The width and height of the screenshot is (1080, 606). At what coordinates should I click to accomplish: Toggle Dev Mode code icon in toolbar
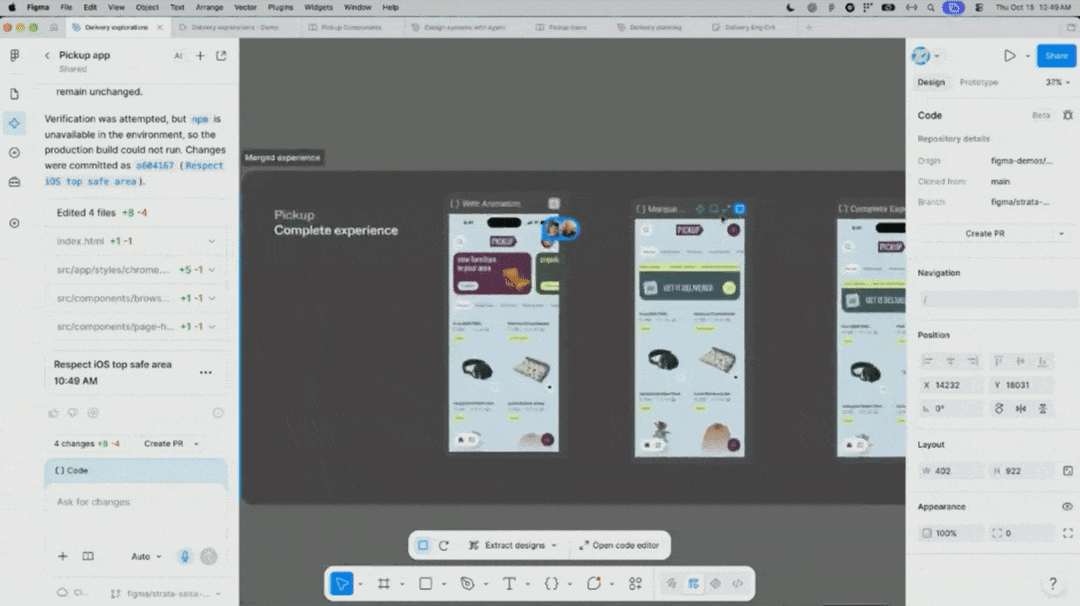pyautogui.click(x=738, y=584)
